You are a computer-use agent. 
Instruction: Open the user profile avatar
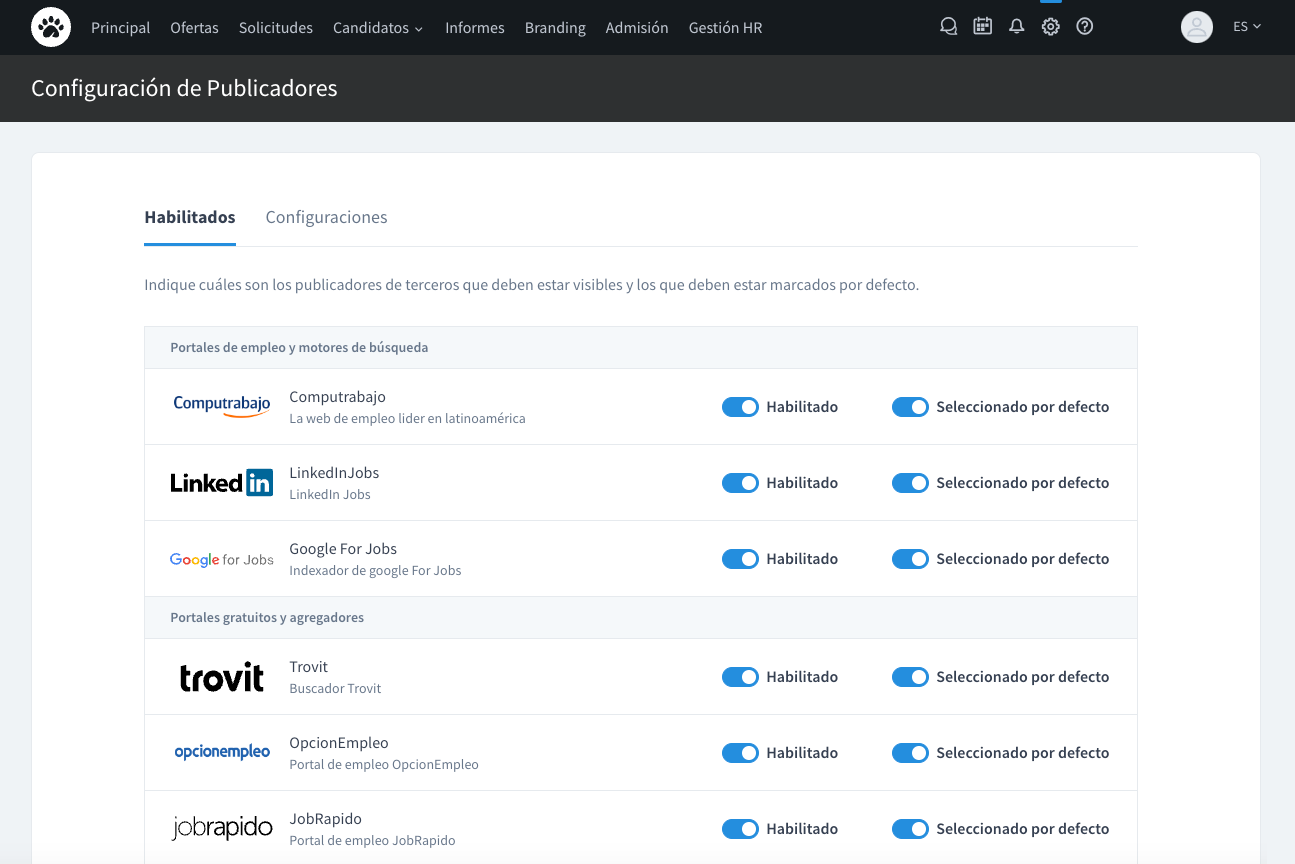[1196, 27]
